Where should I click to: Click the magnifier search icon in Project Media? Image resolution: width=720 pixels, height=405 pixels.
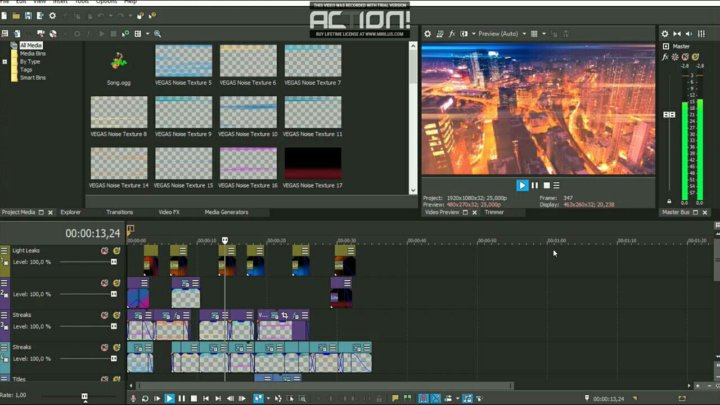[x=157, y=34]
